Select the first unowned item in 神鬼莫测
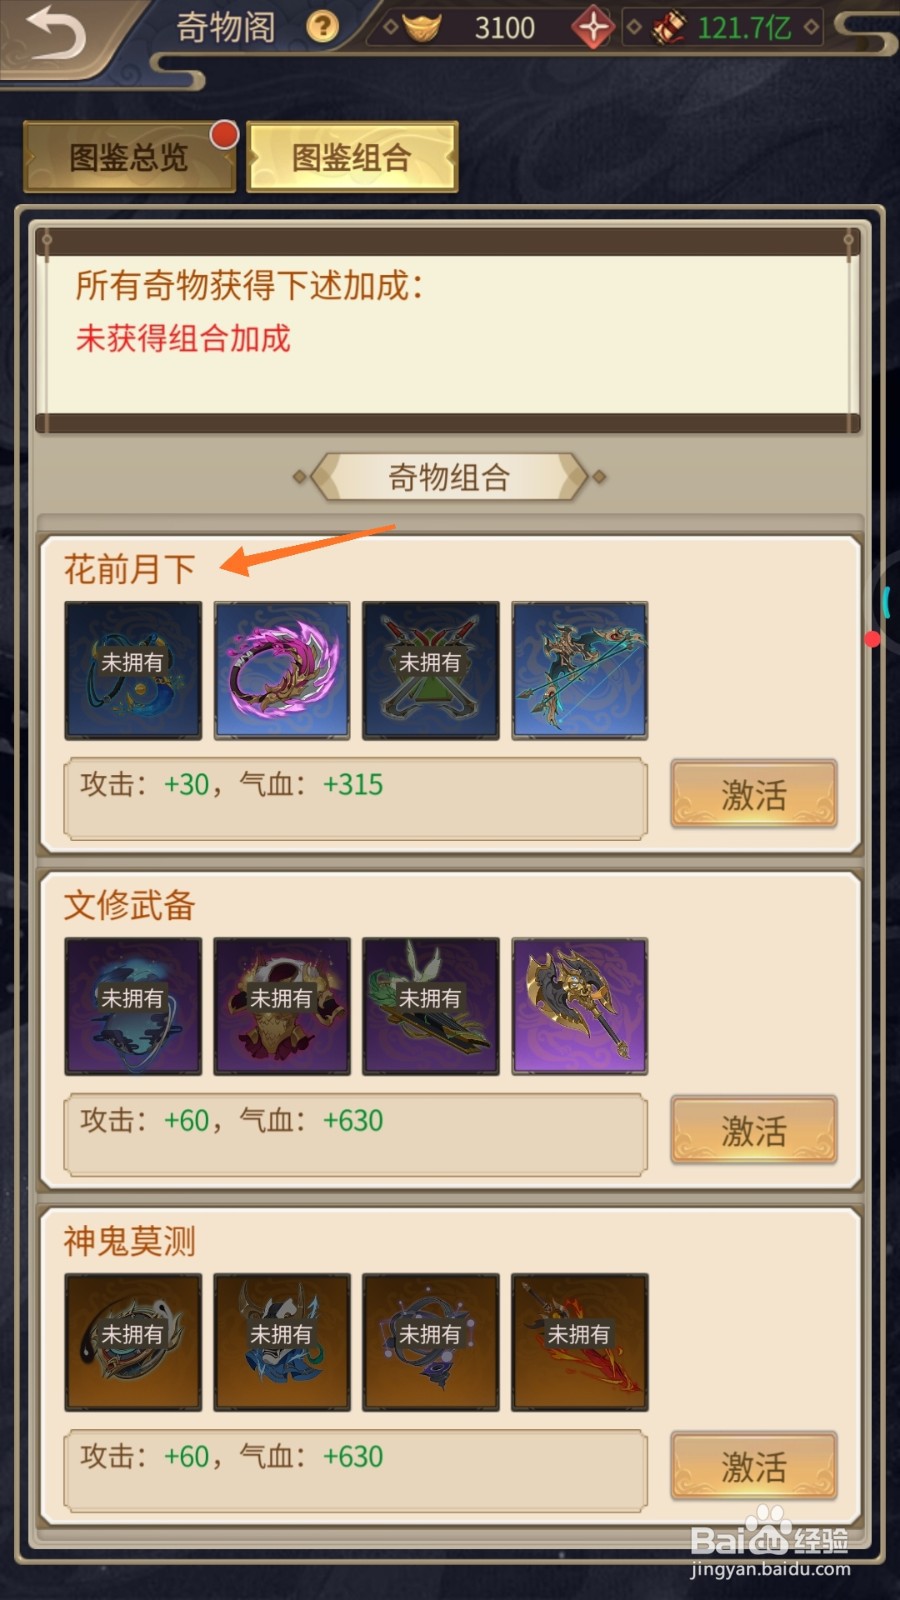900x1600 pixels. pyautogui.click(x=133, y=1343)
